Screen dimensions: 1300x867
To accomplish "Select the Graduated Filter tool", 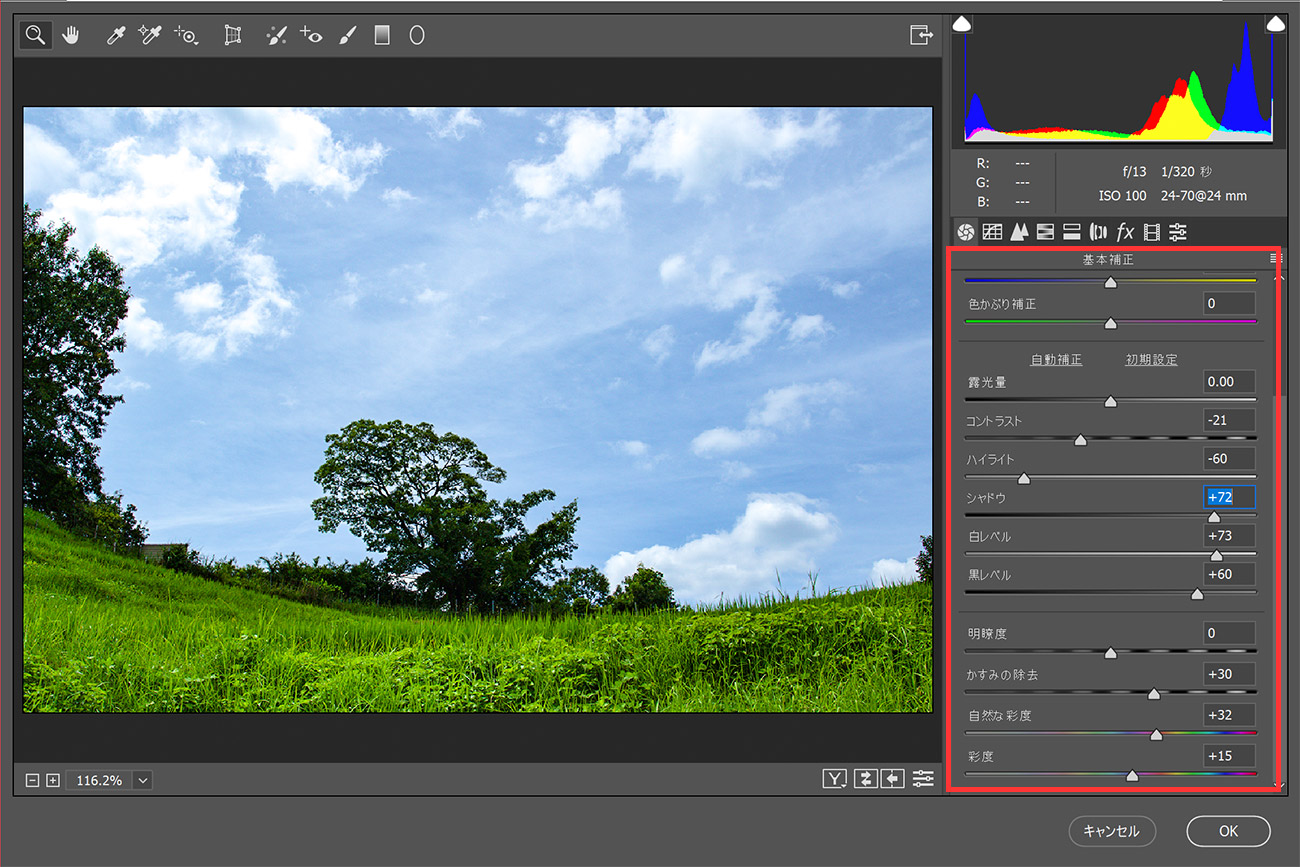I will click(x=382, y=35).
